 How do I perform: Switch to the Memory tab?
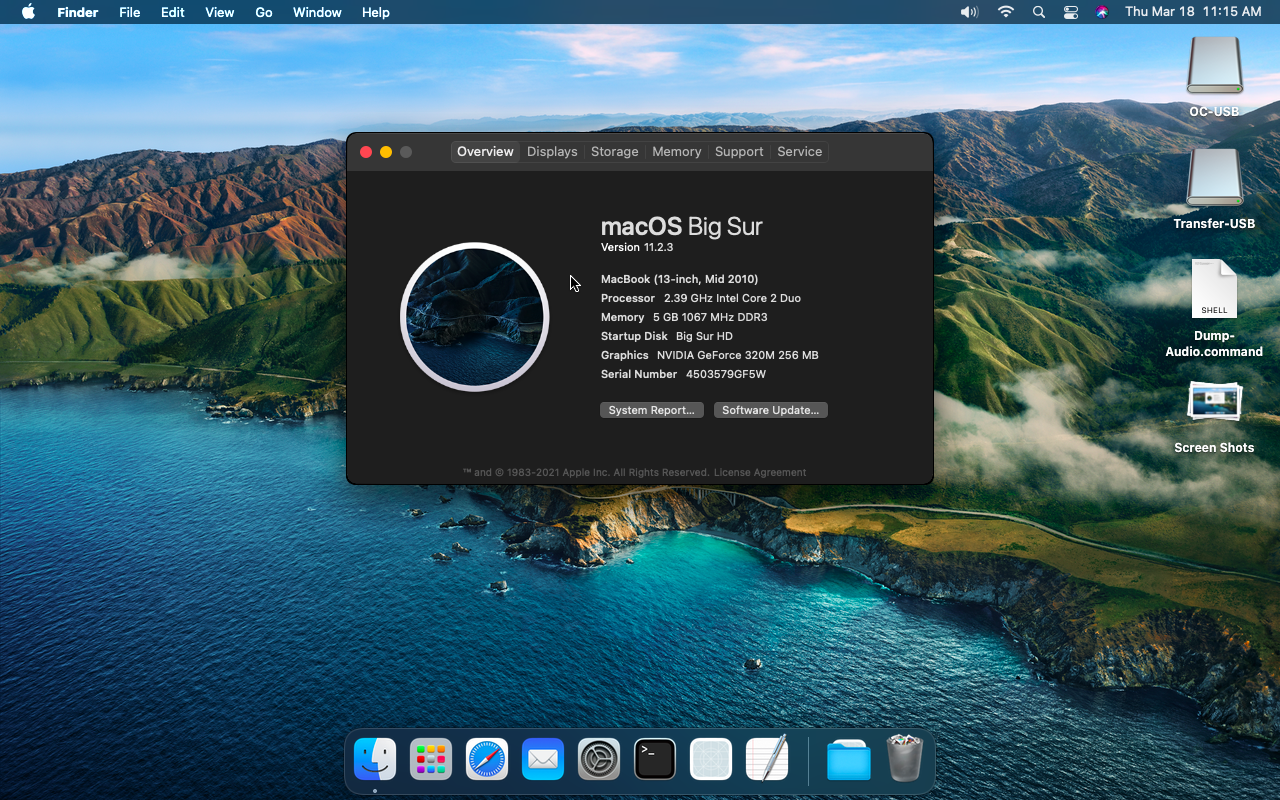pyautogui.click(x=676, y=152)
